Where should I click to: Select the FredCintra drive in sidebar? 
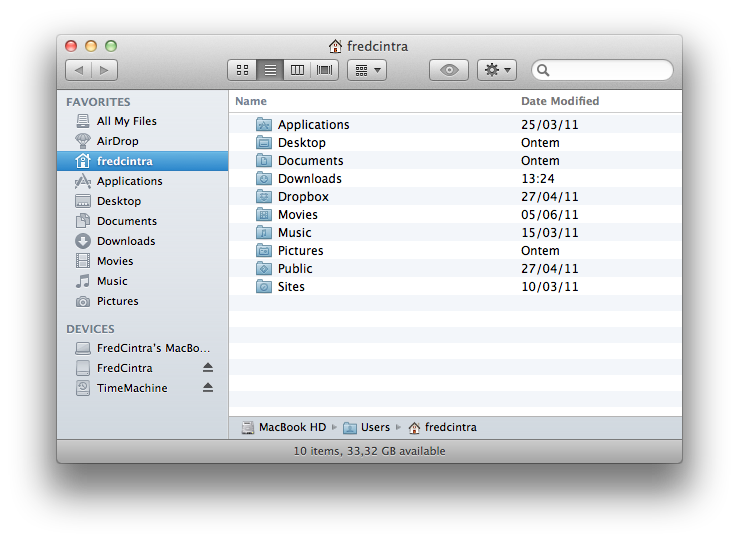click(x=142, y=368)
